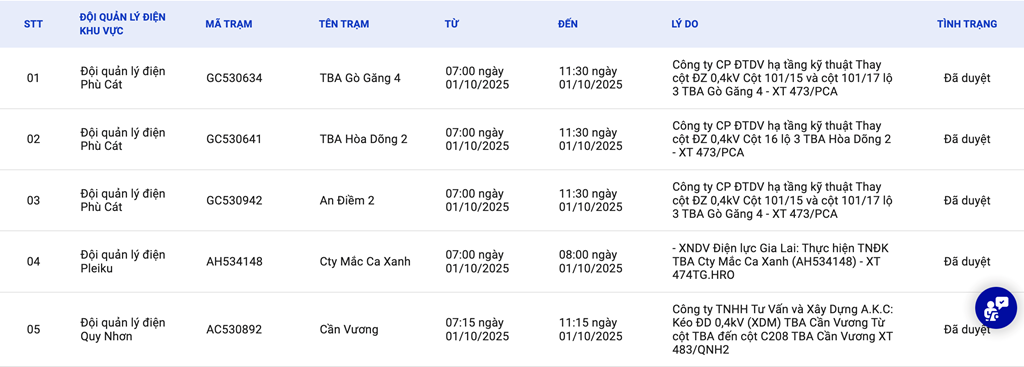Click Đã duyệt status in row 04
Image resolution: width=1024 pixels, height=367 pixels.
click(x=967, y=262)
